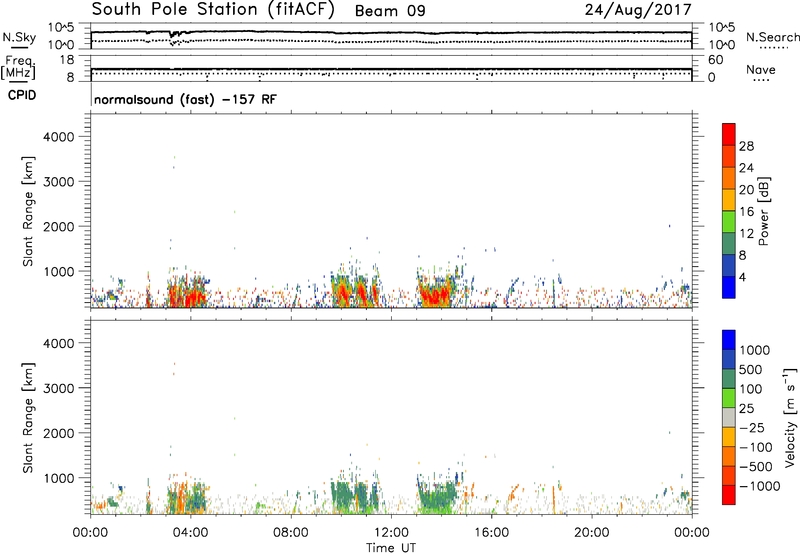This screenshot has width=800, height=554.
Task: Click the '2000' tick in velocity panel
Action: (59, 433)
